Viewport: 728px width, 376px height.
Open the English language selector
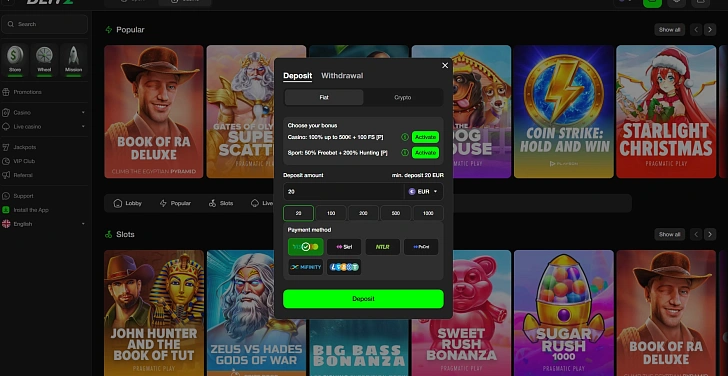[x=44, y=224]
